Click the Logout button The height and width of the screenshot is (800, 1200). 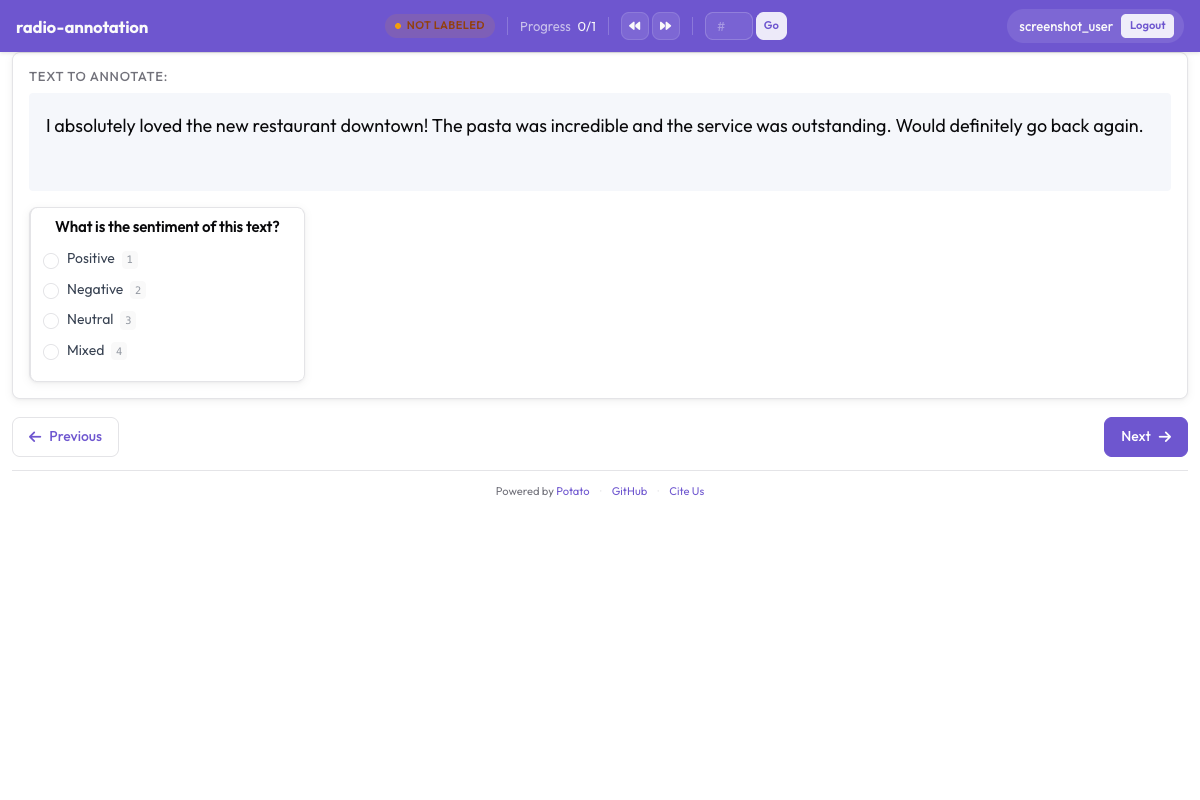[1147, 25]
